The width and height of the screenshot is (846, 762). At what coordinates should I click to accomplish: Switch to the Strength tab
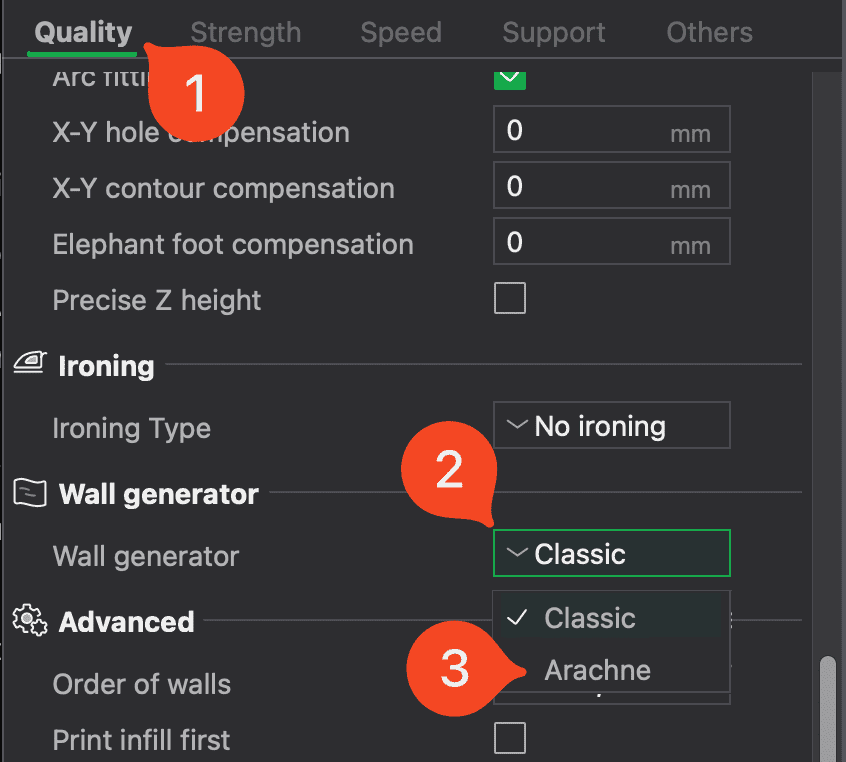(245, 33)
